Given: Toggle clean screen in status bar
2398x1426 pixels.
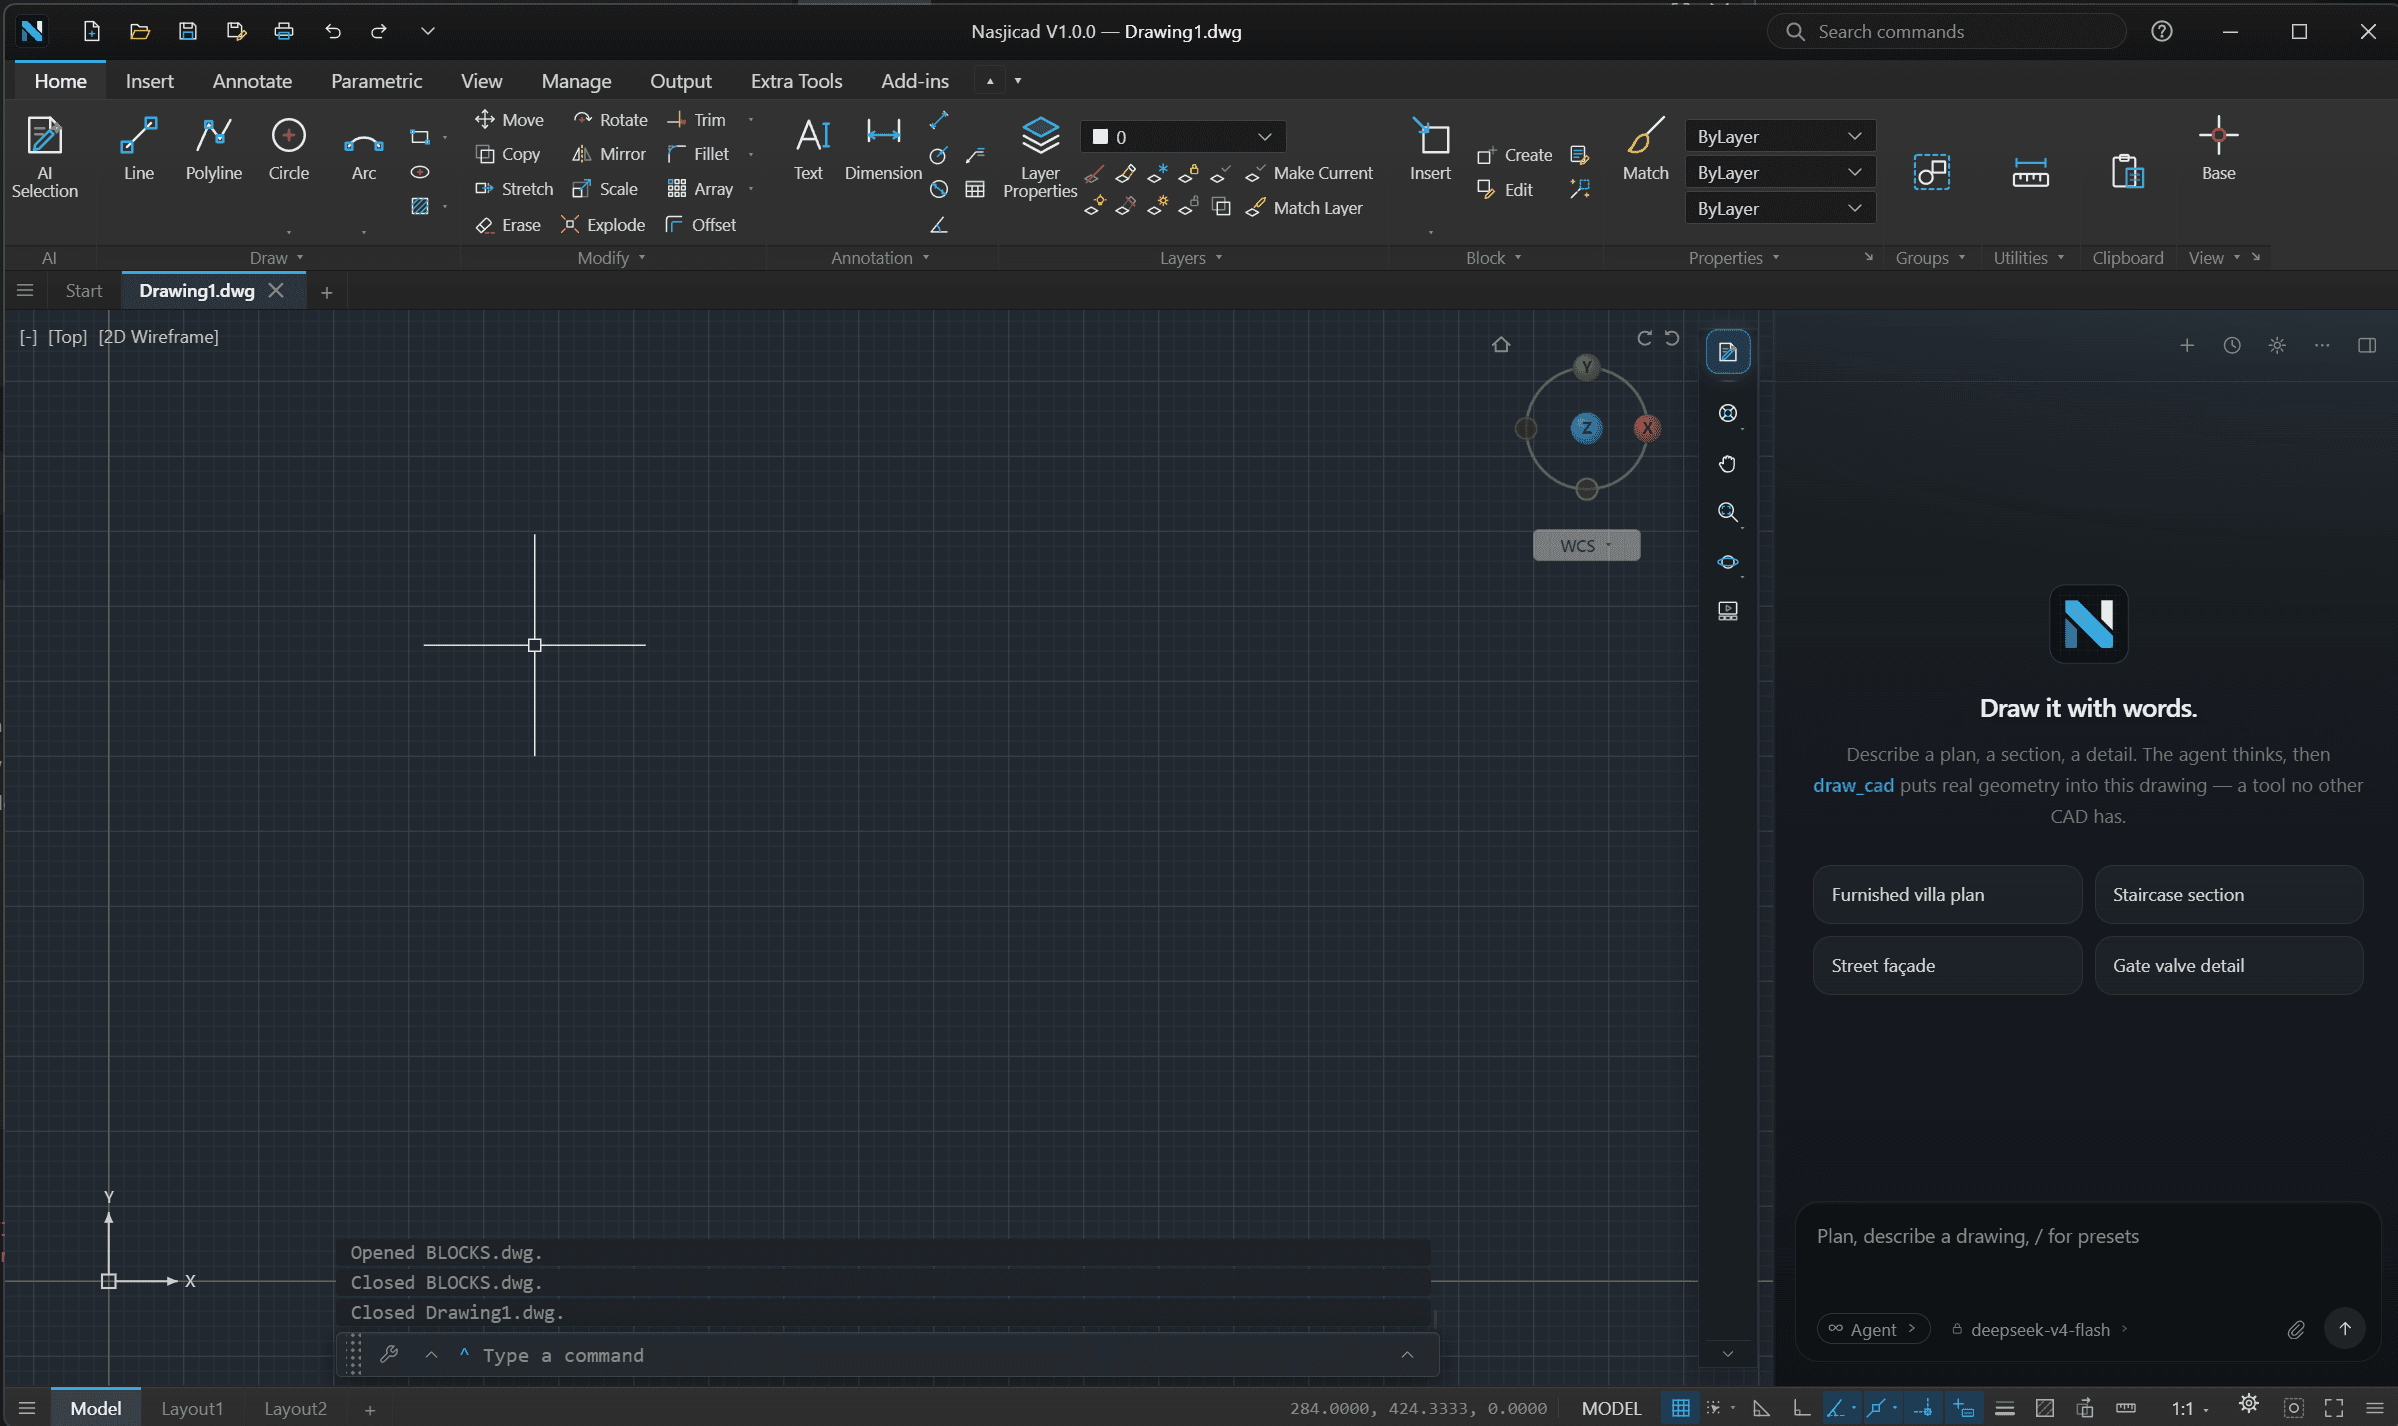Looking at the screenshot, I should click(x=2334, y=1408).
